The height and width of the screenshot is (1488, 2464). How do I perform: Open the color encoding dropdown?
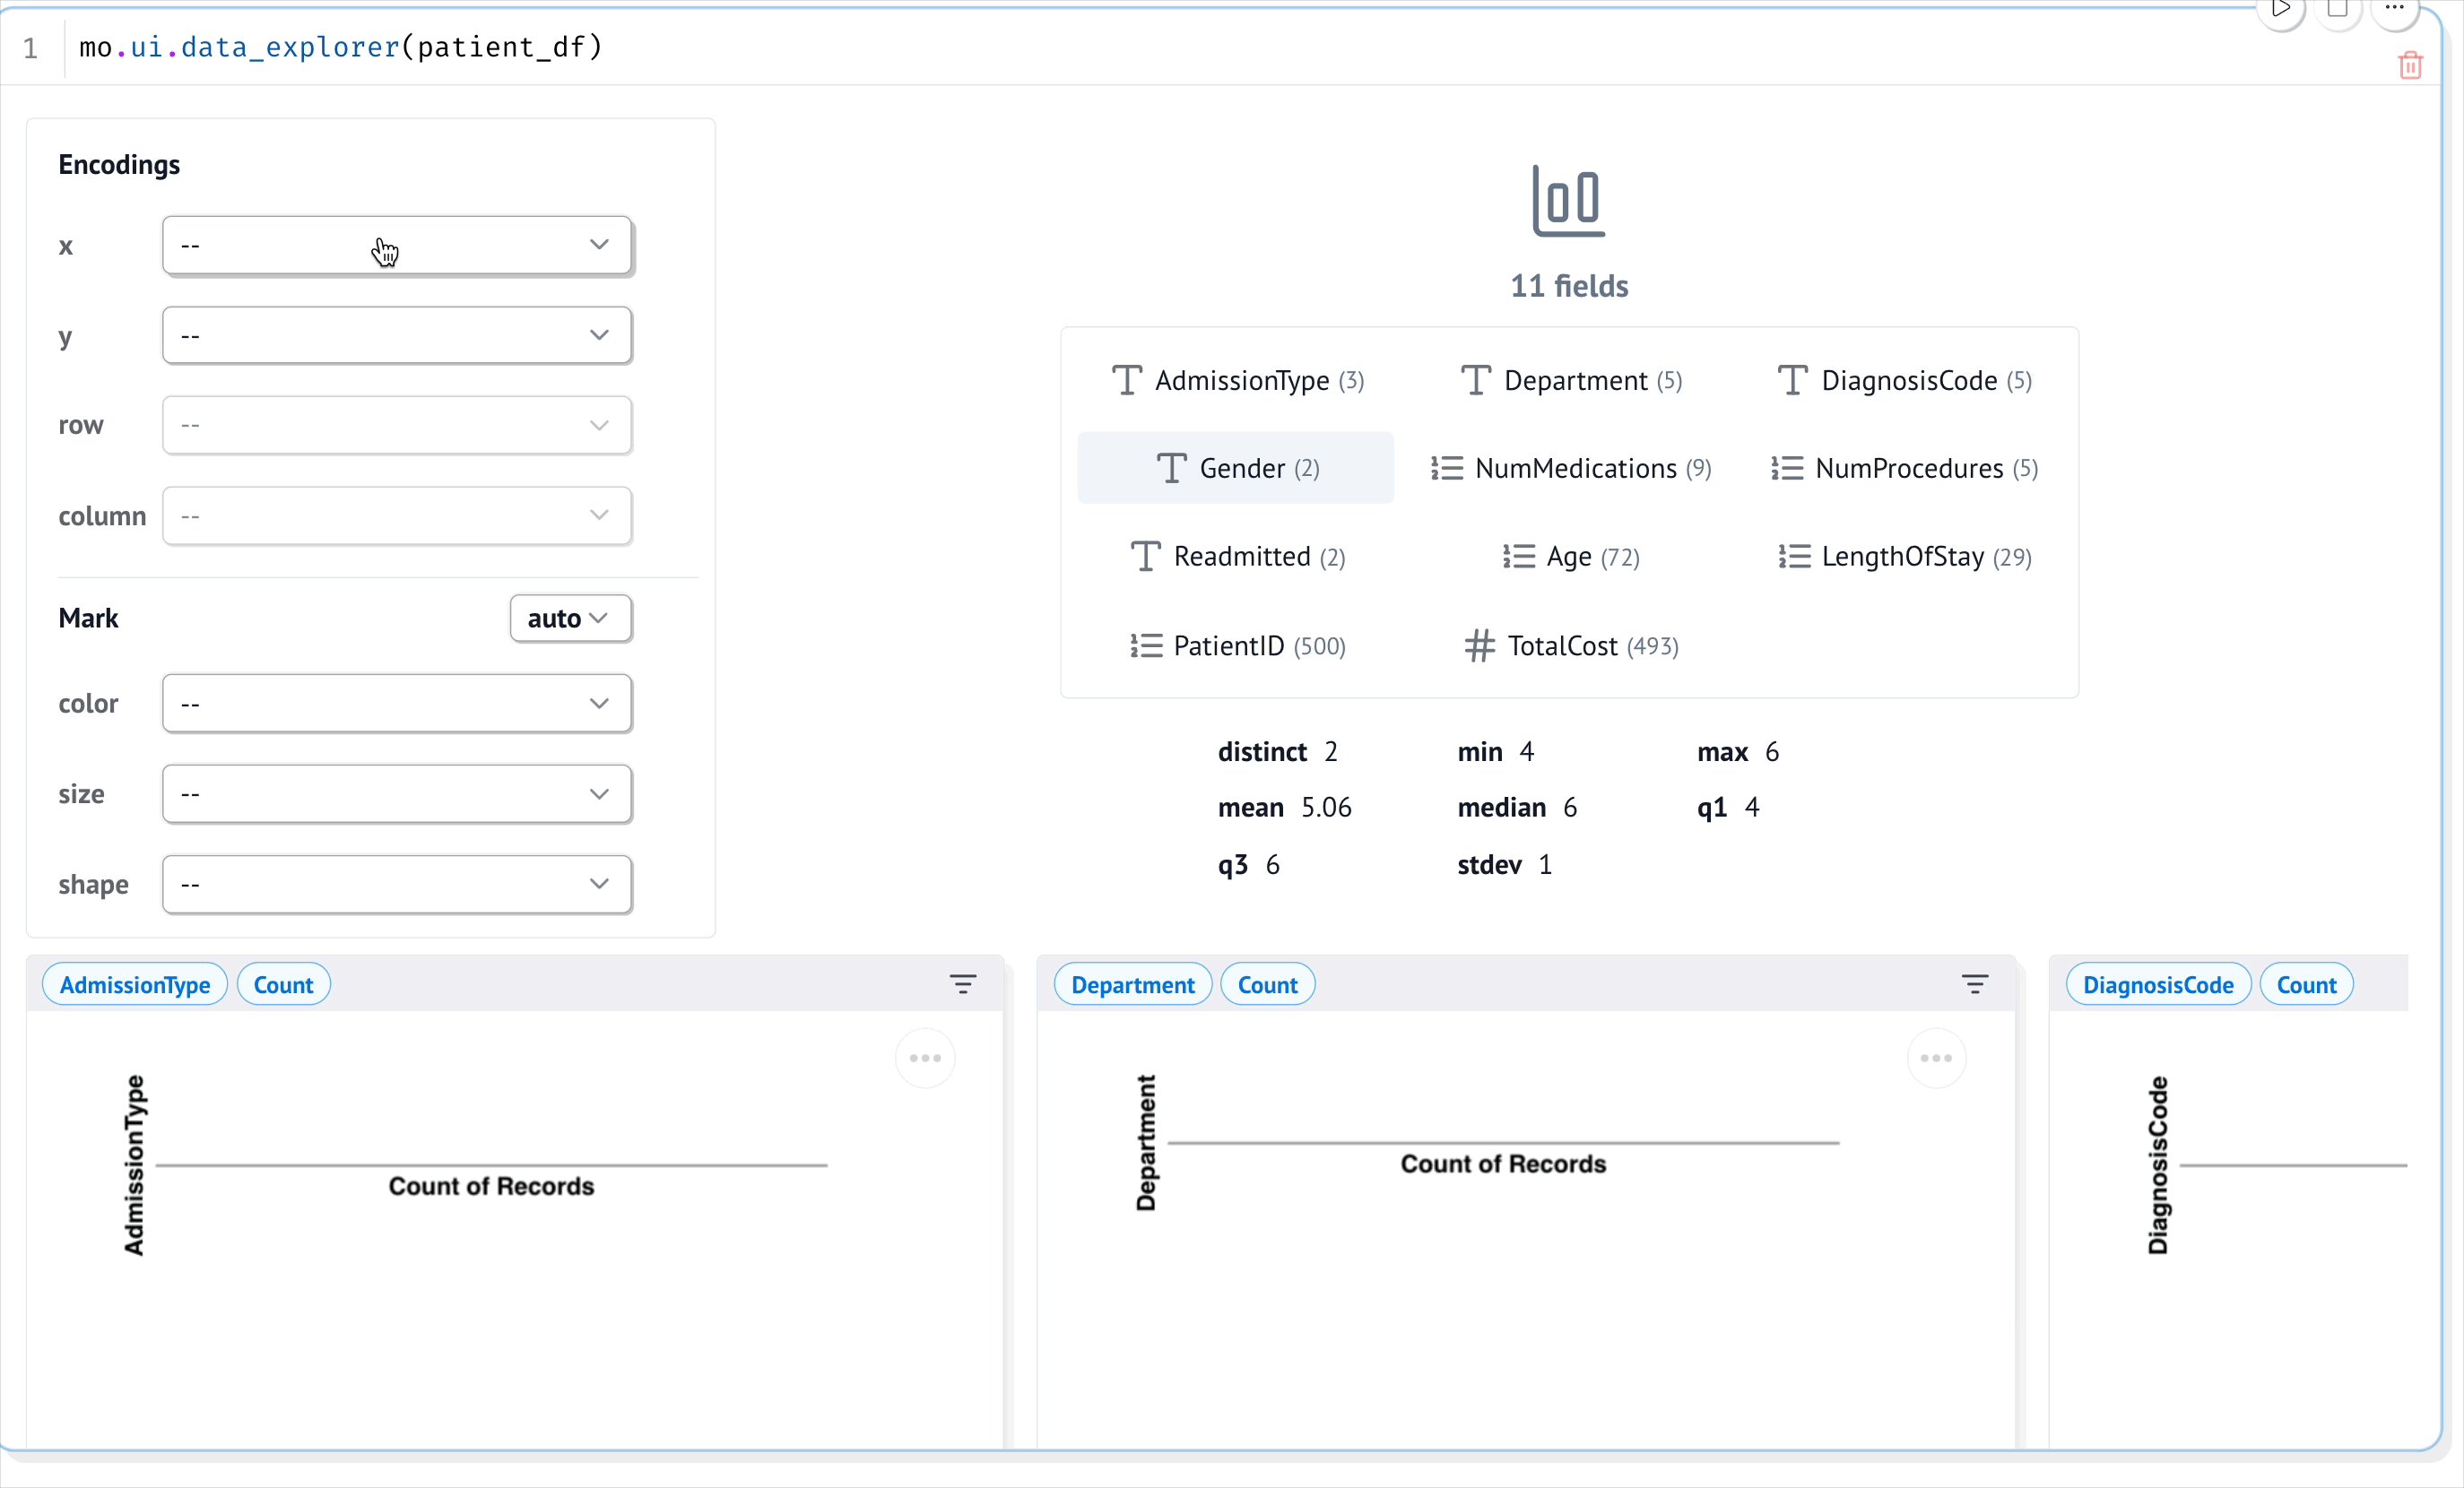coord(396,703)
